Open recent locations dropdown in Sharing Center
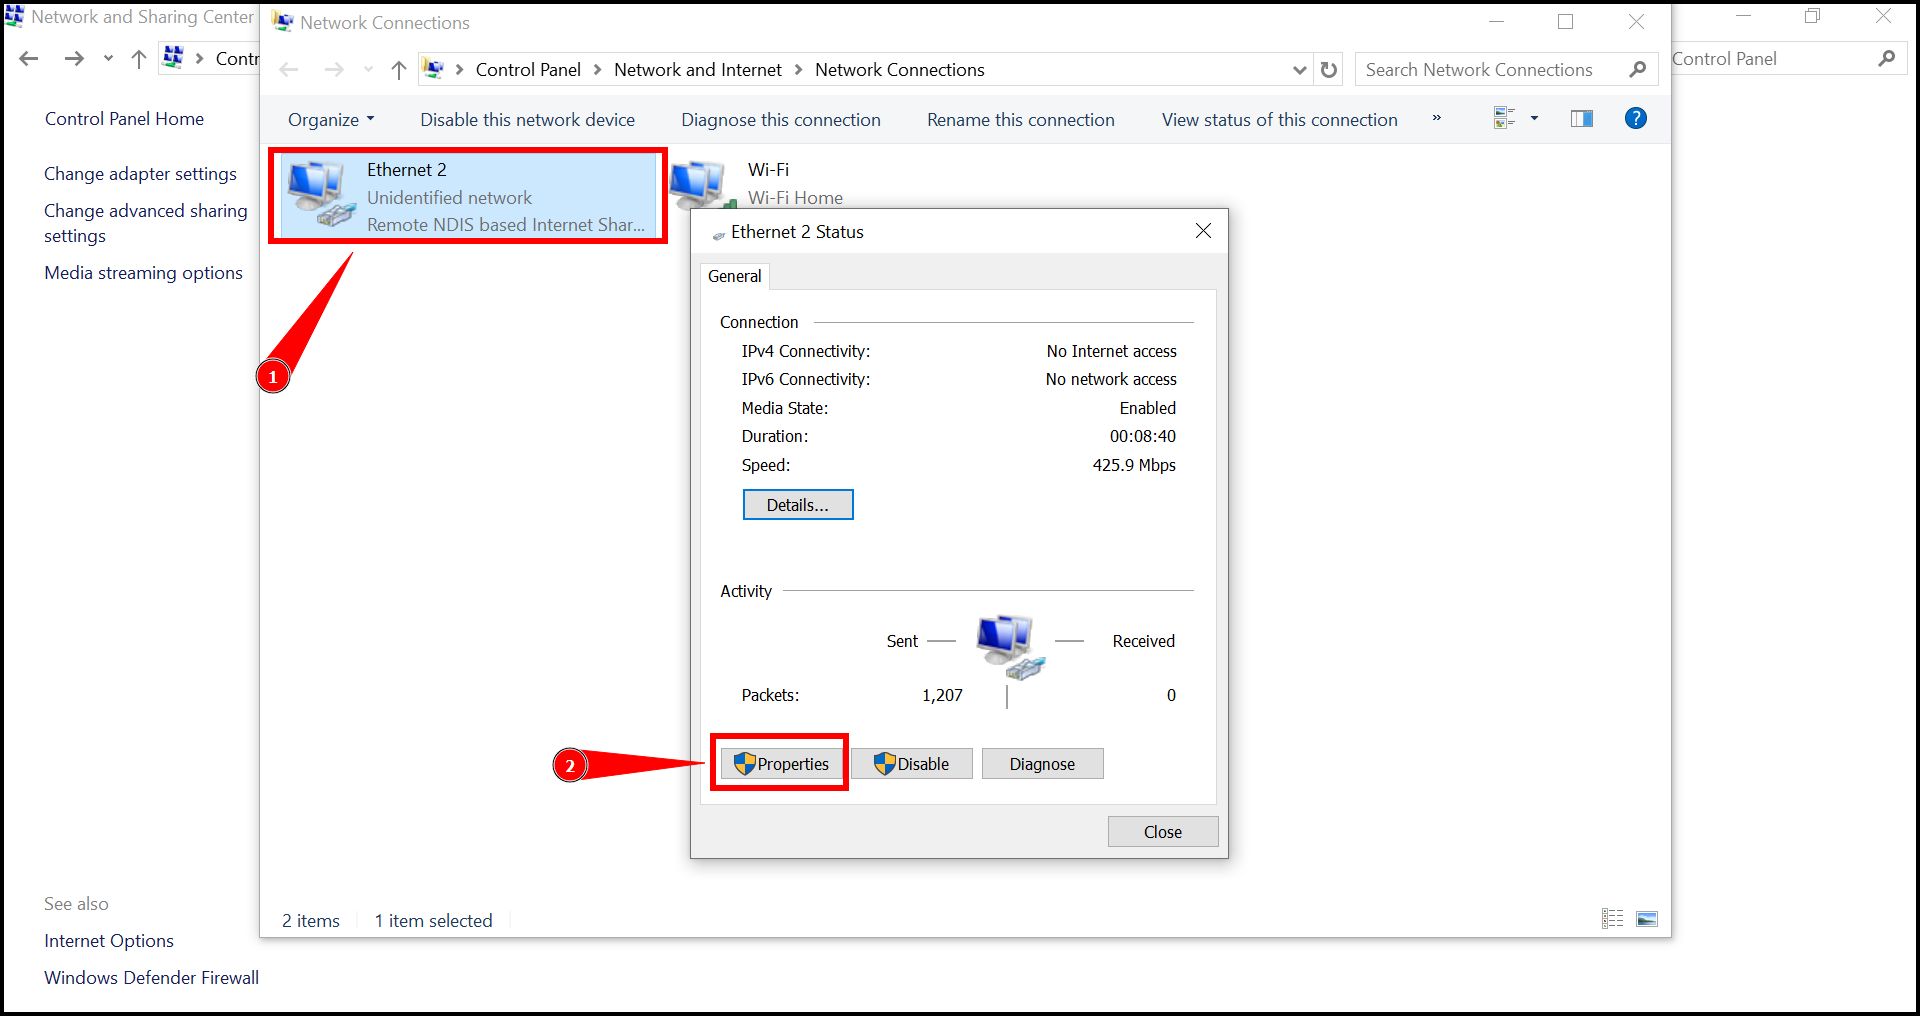Viewport: 1920px width, 1020px height. tap(108, 59)
